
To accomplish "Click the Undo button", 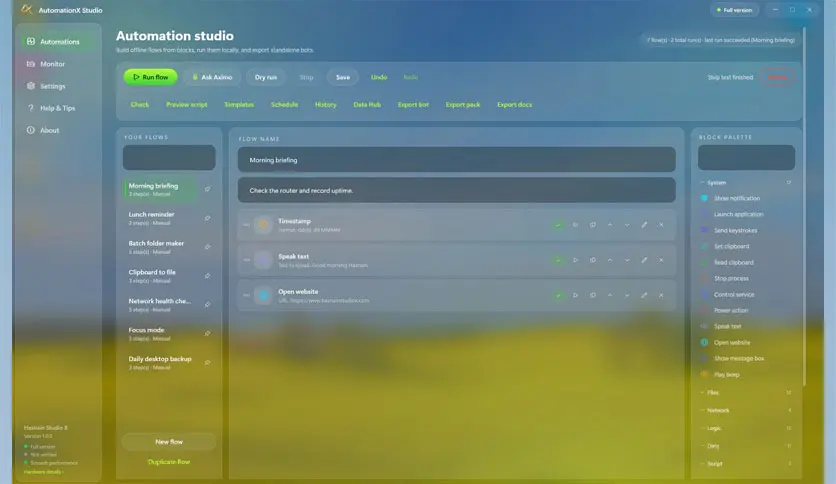I will tap(379, 77).
